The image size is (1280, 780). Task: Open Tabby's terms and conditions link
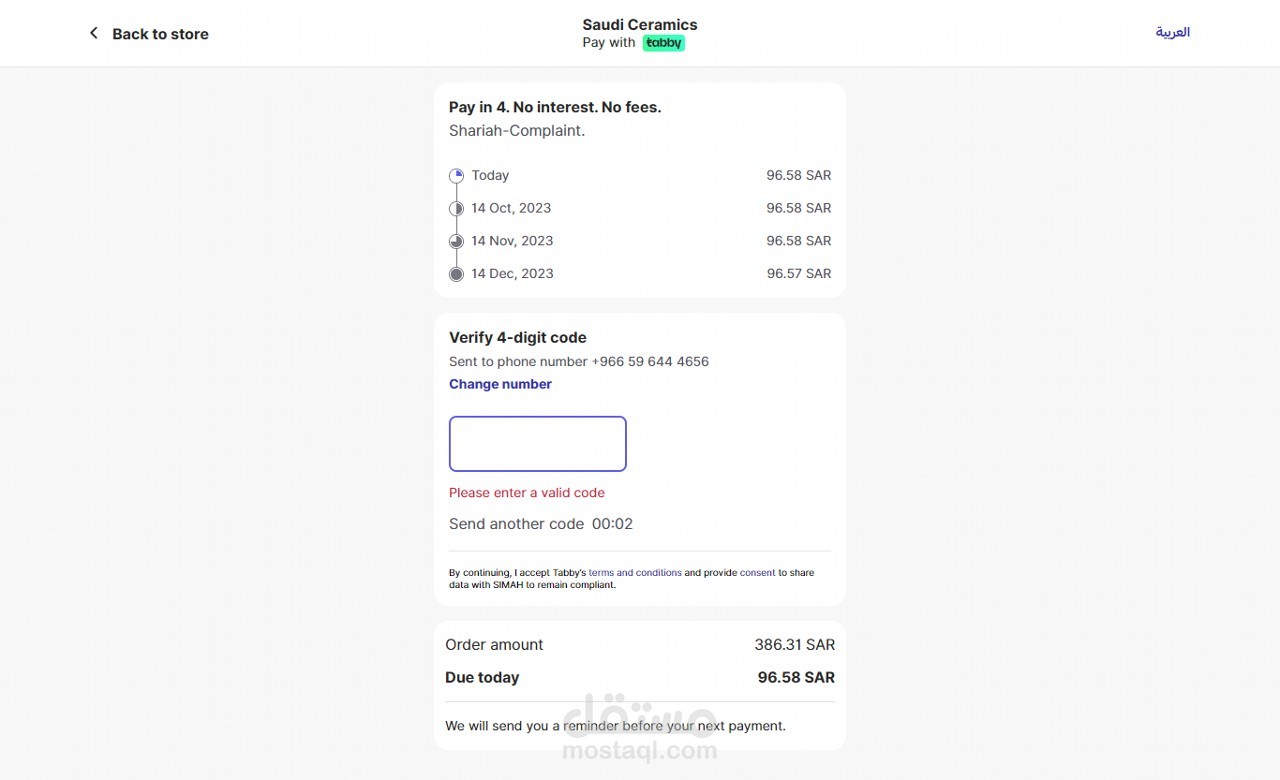[635, 573]
